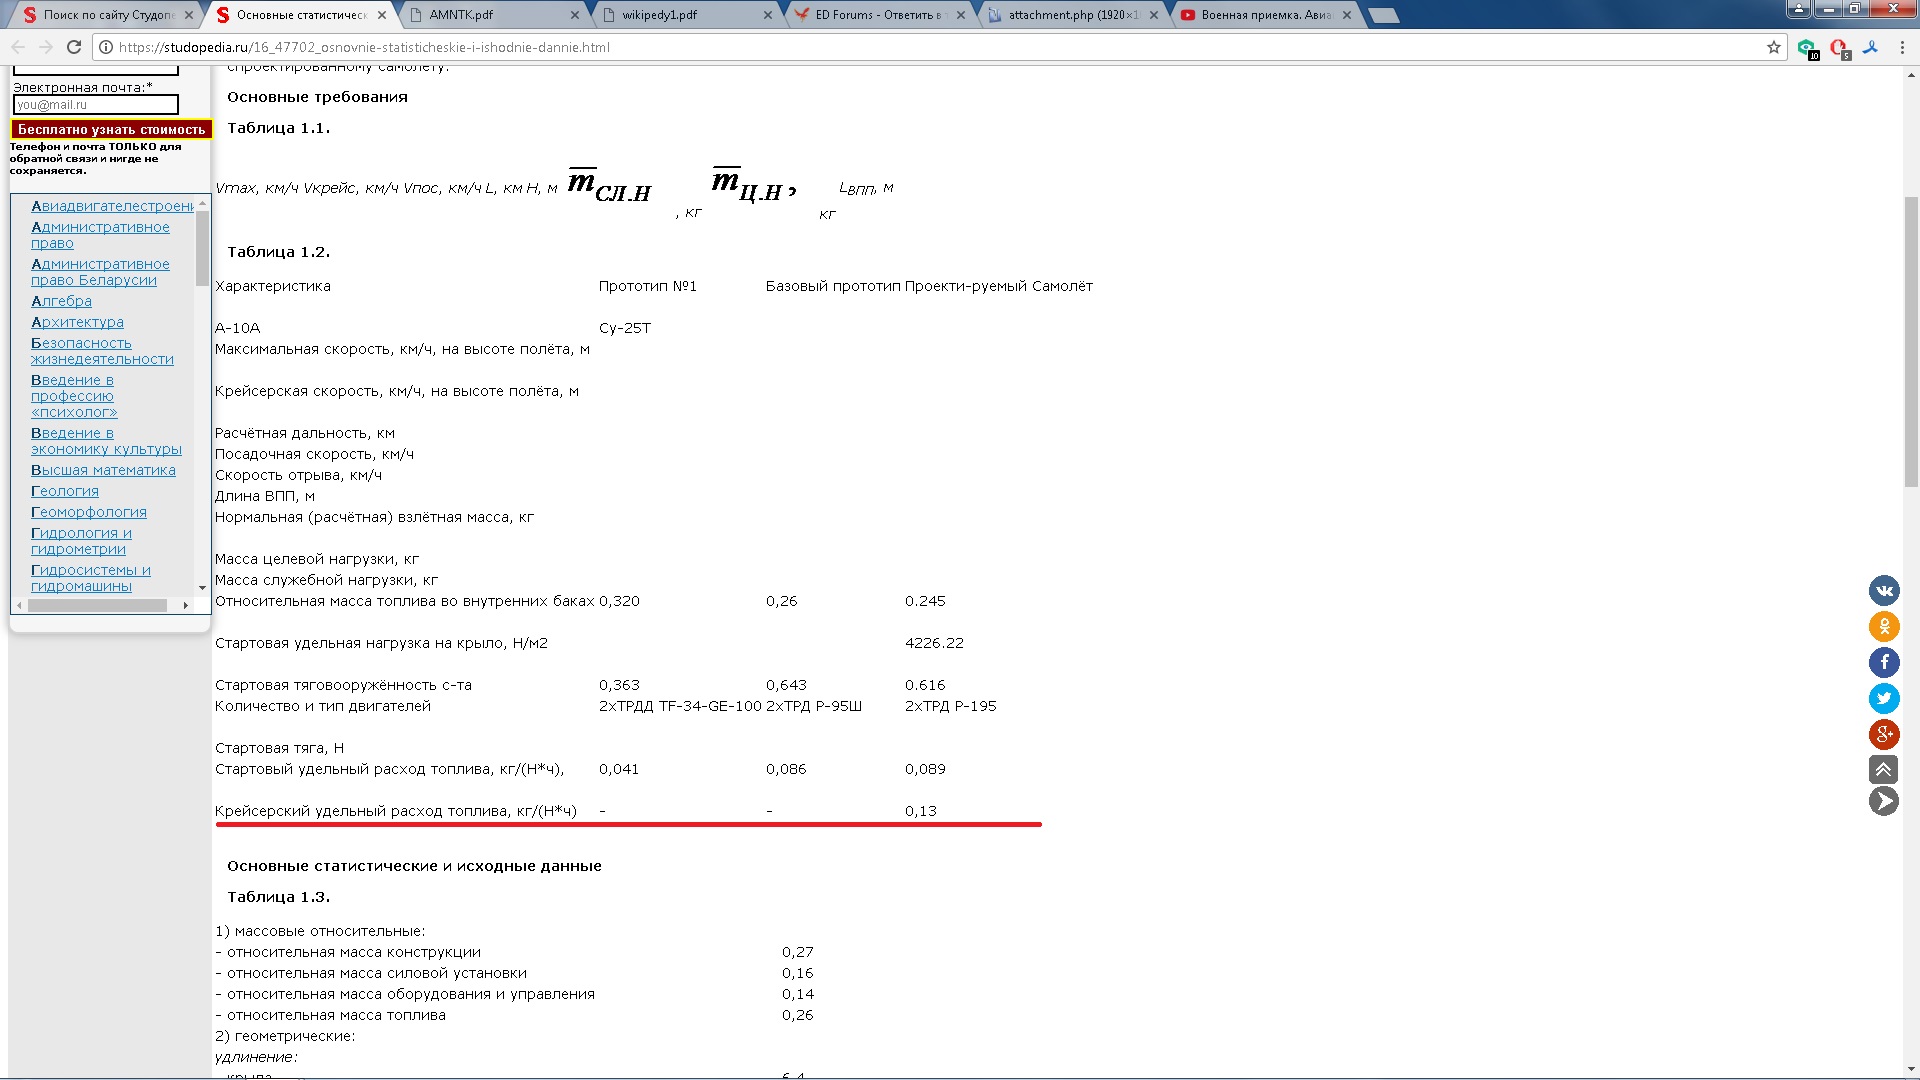Open the Chrome profile button in title bar

coord(1798,8)
